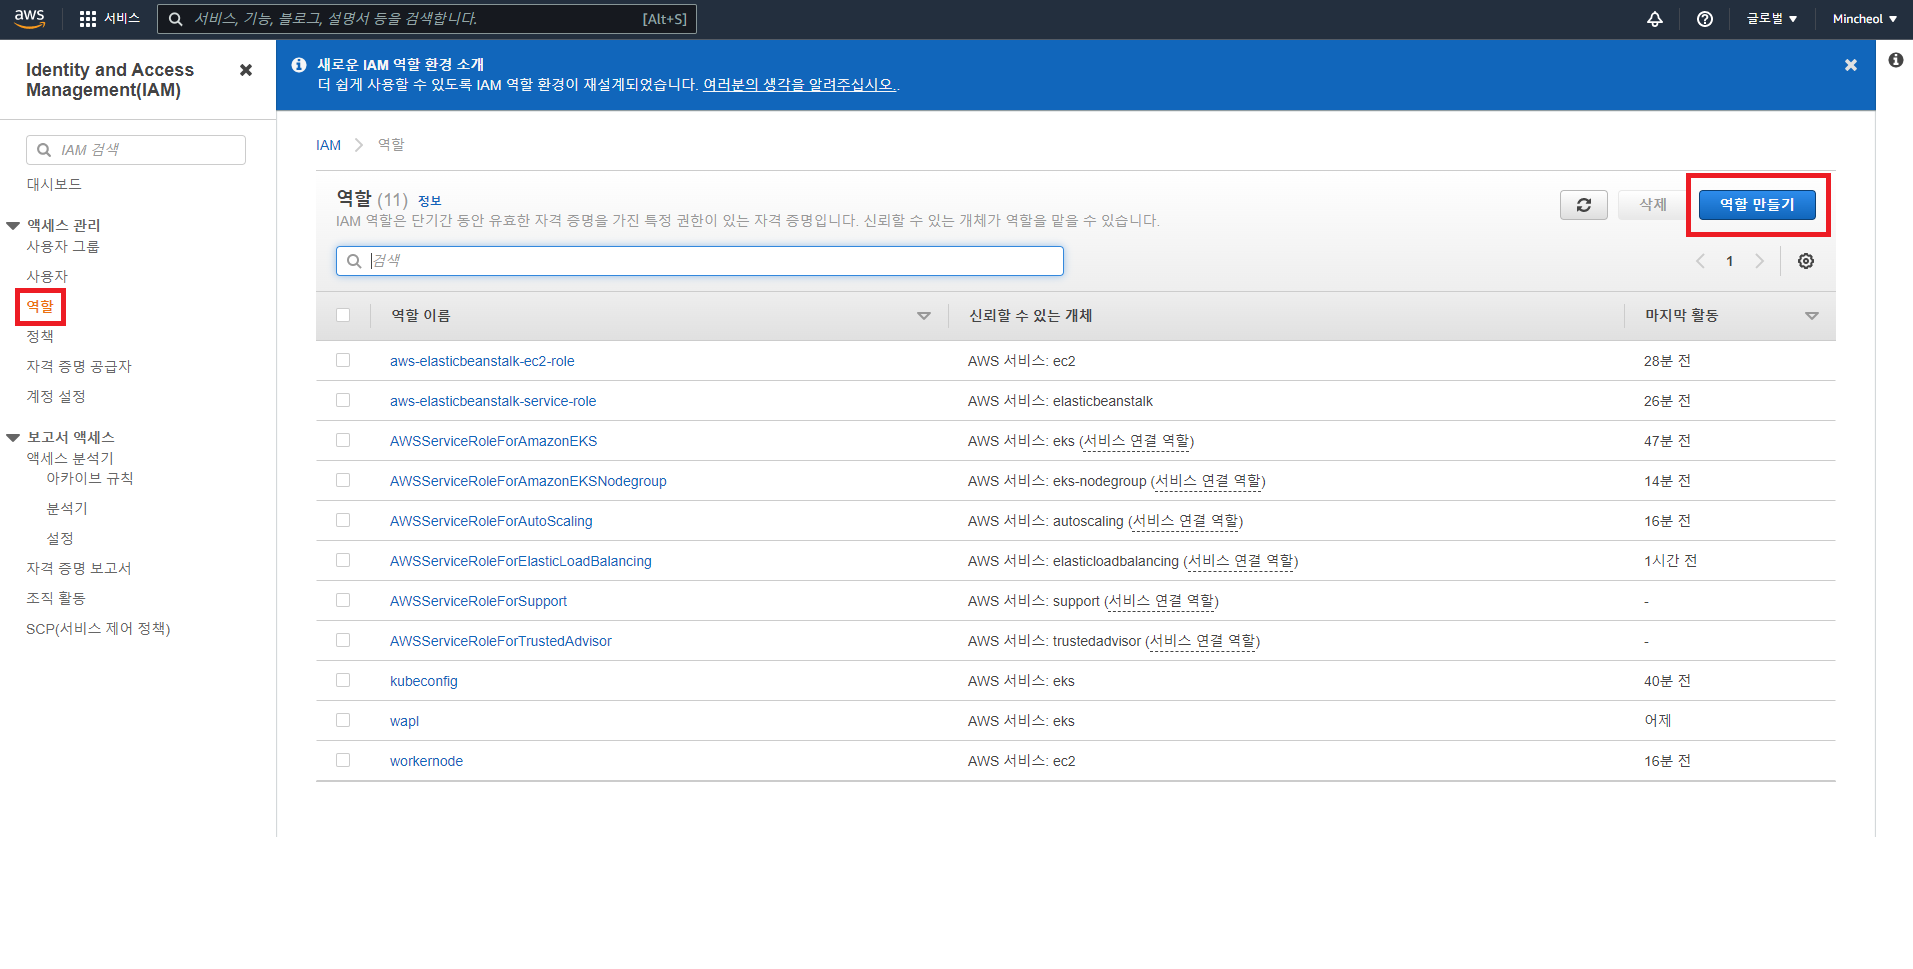
Task: Open 자격 증명 공급자 in the sidebar
Action: [x=79, y=366]
